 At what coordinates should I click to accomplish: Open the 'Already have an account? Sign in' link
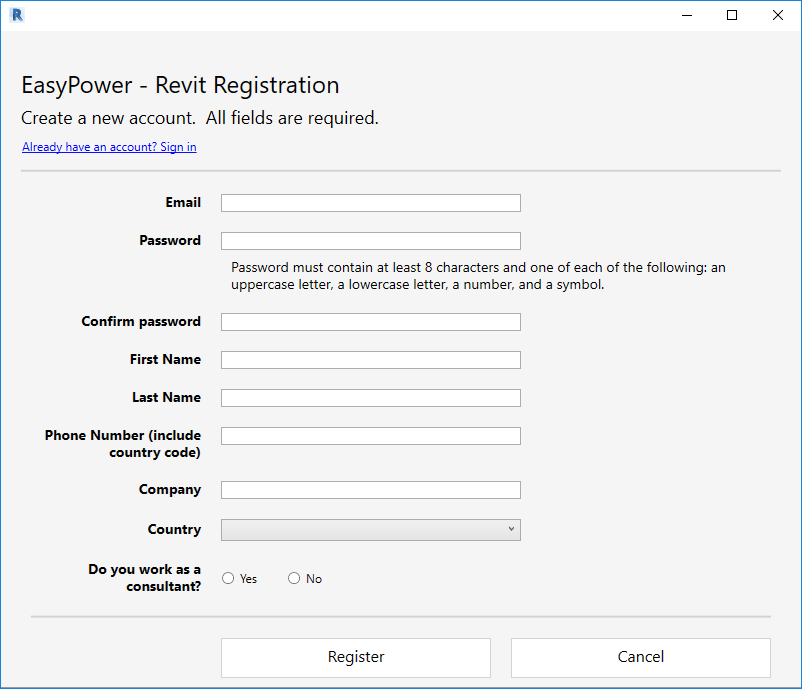[109, 147]
